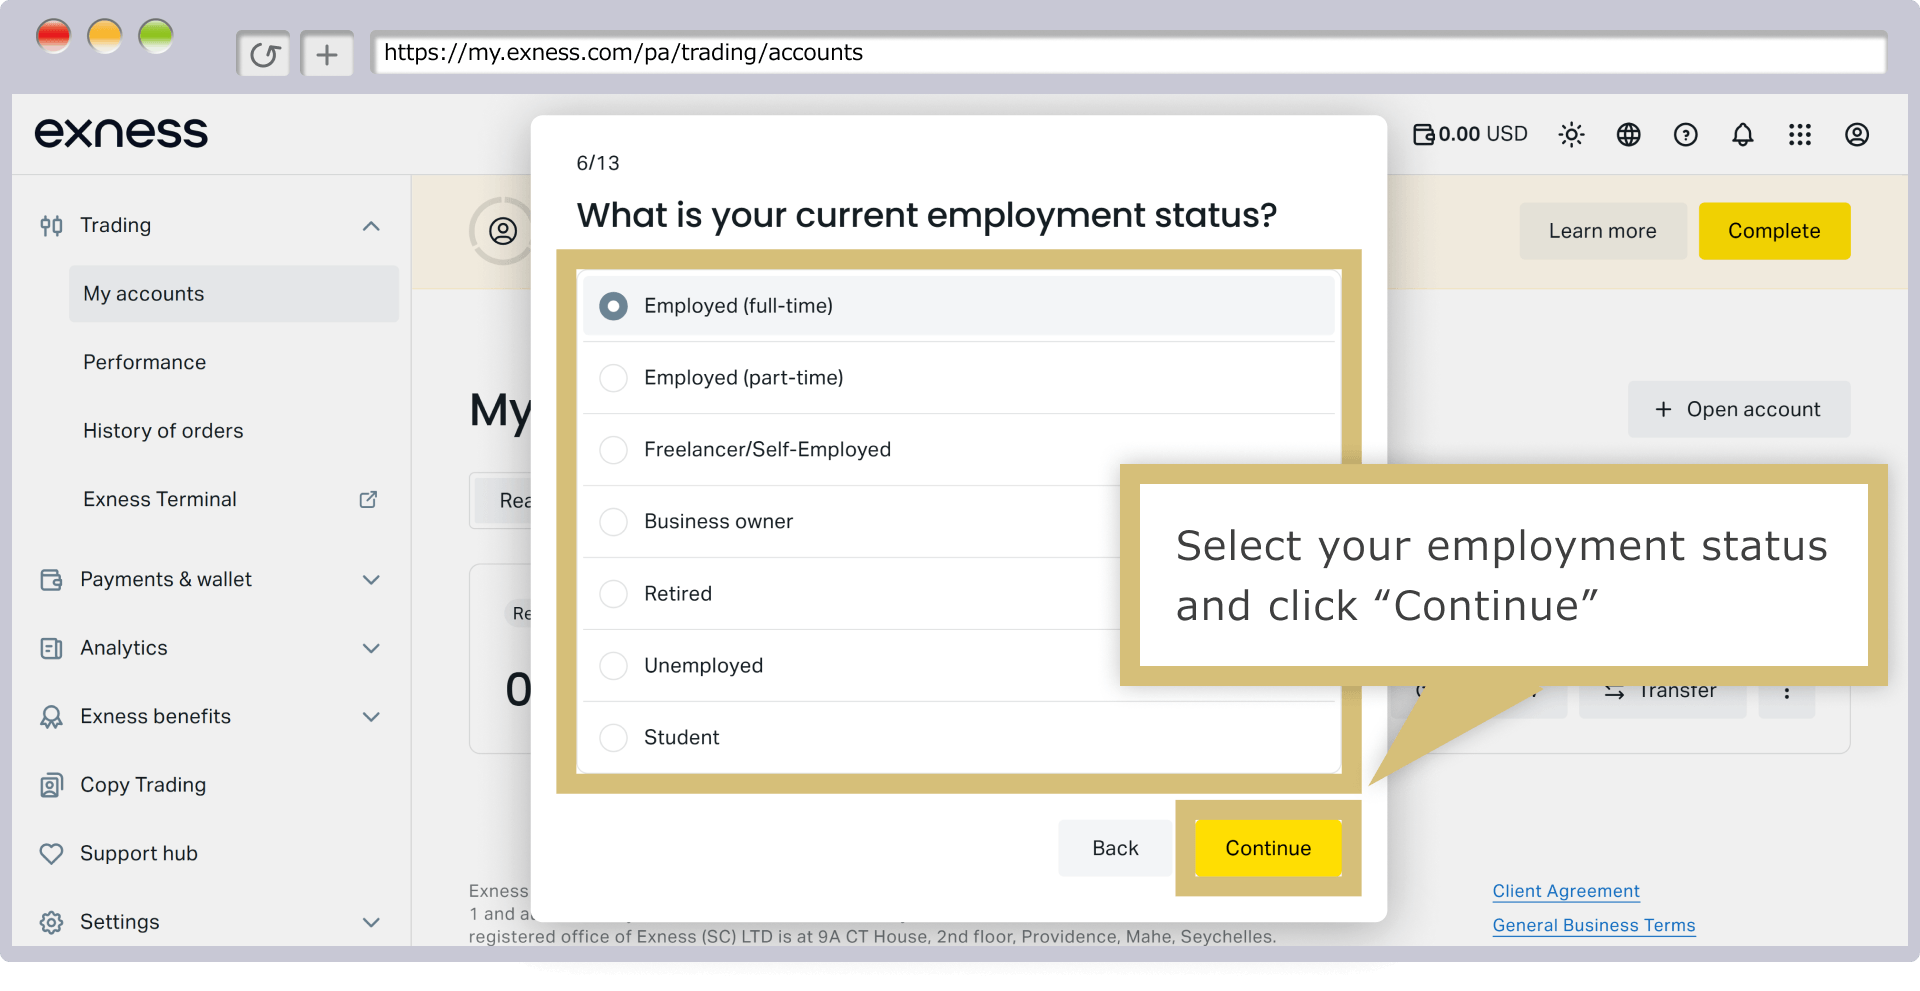Go to History of orders
The width and height of the screenshot is (1920, 991).
point(163,431)
